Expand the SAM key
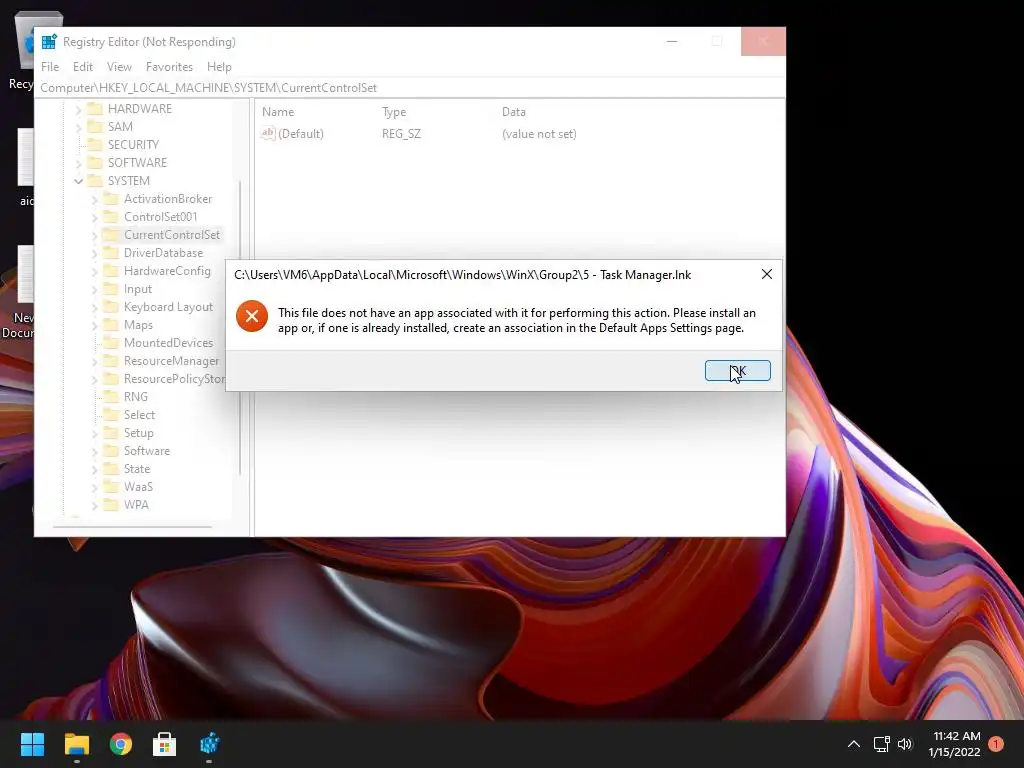The width and height of the screenshot is (1024, 768). tap(78, 127)
